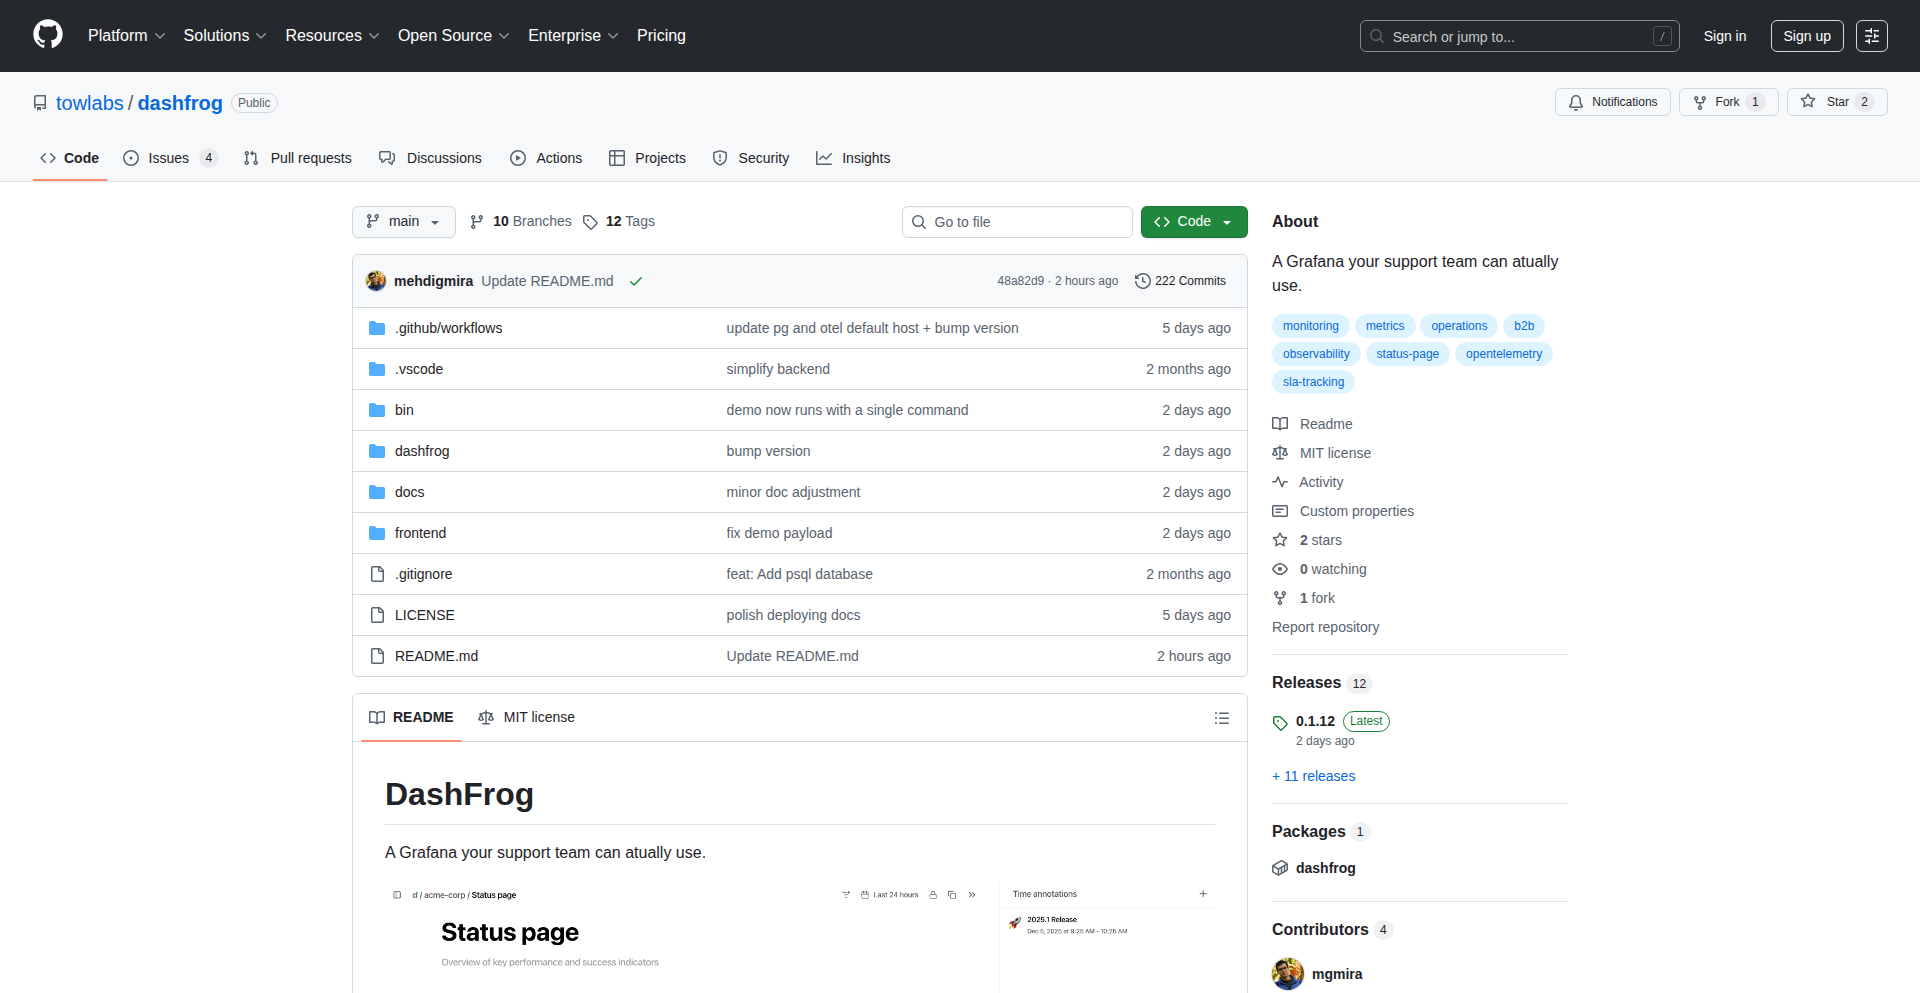Click the docs folder icon

coord(377,492)
